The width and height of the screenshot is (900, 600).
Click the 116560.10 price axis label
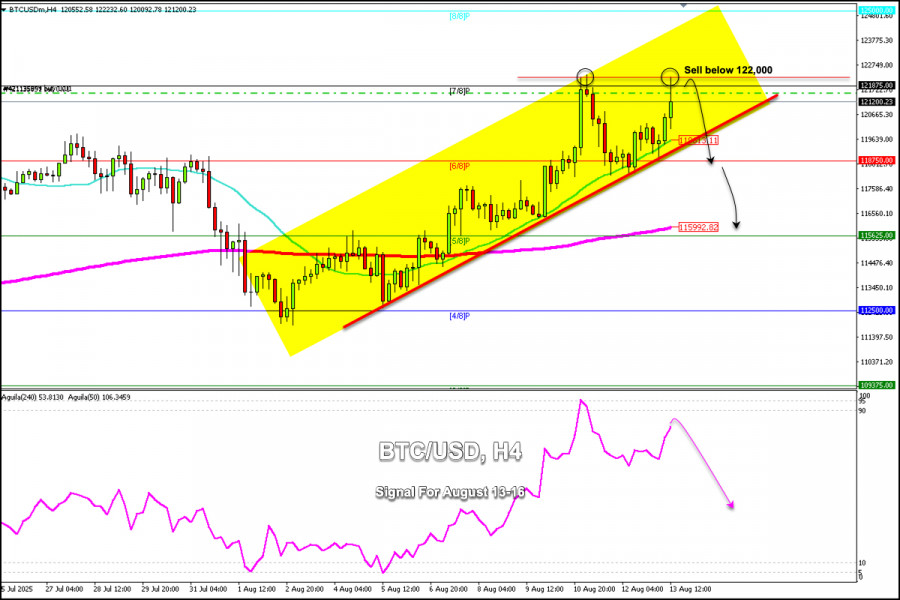[x=876, y=213]
